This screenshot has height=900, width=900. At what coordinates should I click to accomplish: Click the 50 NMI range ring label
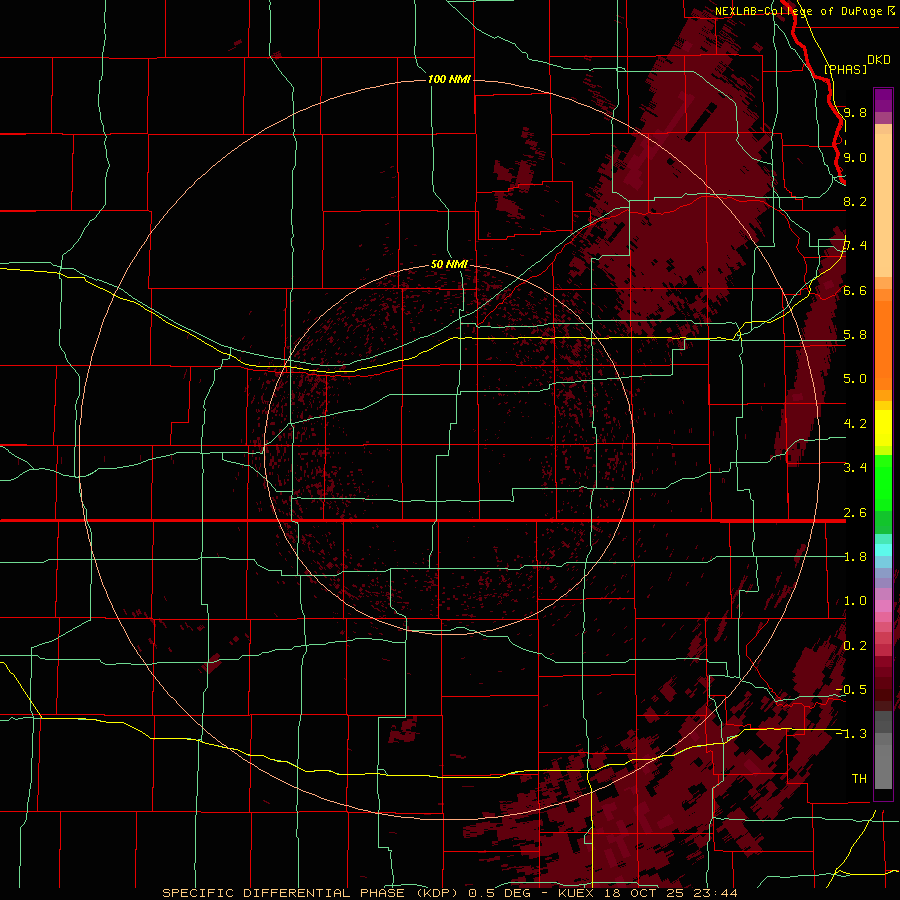coord(449,265)
